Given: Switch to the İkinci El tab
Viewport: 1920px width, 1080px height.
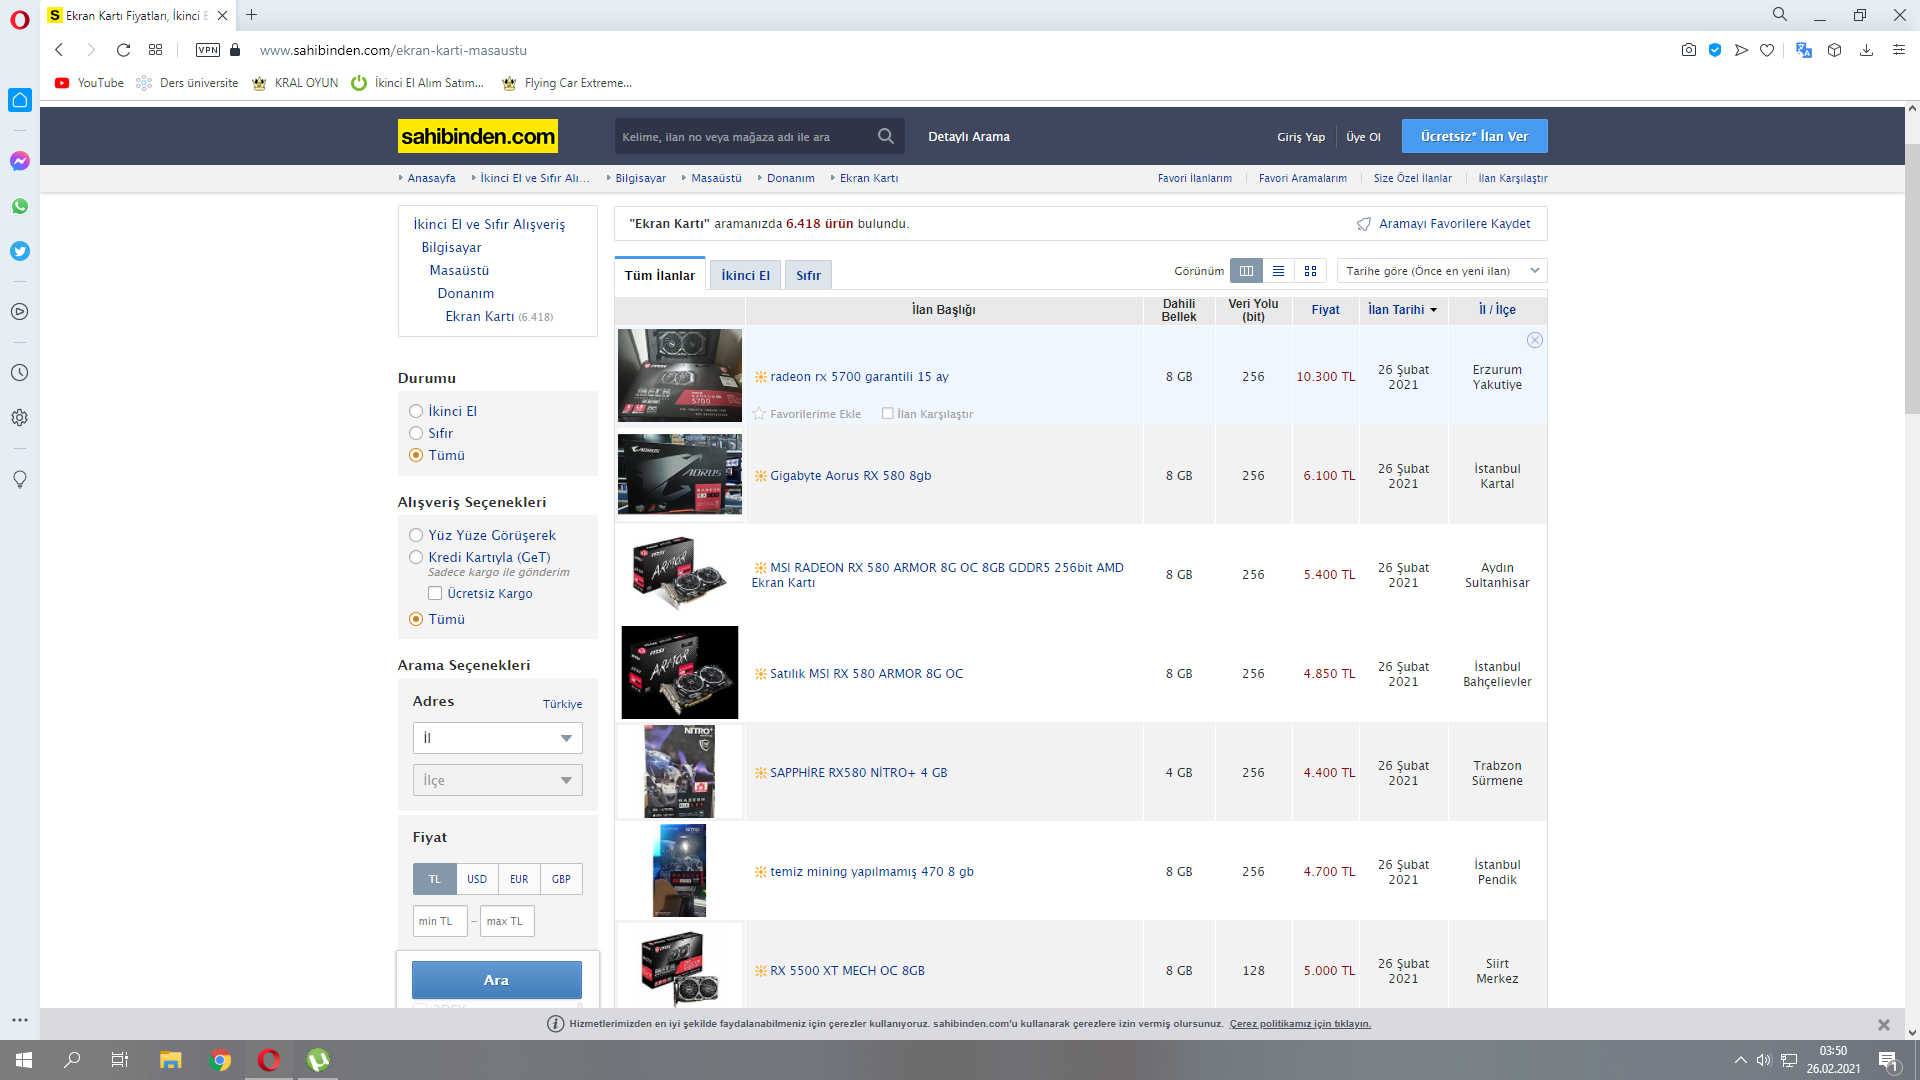Looking at the screenshot, I should coord(745,275).
